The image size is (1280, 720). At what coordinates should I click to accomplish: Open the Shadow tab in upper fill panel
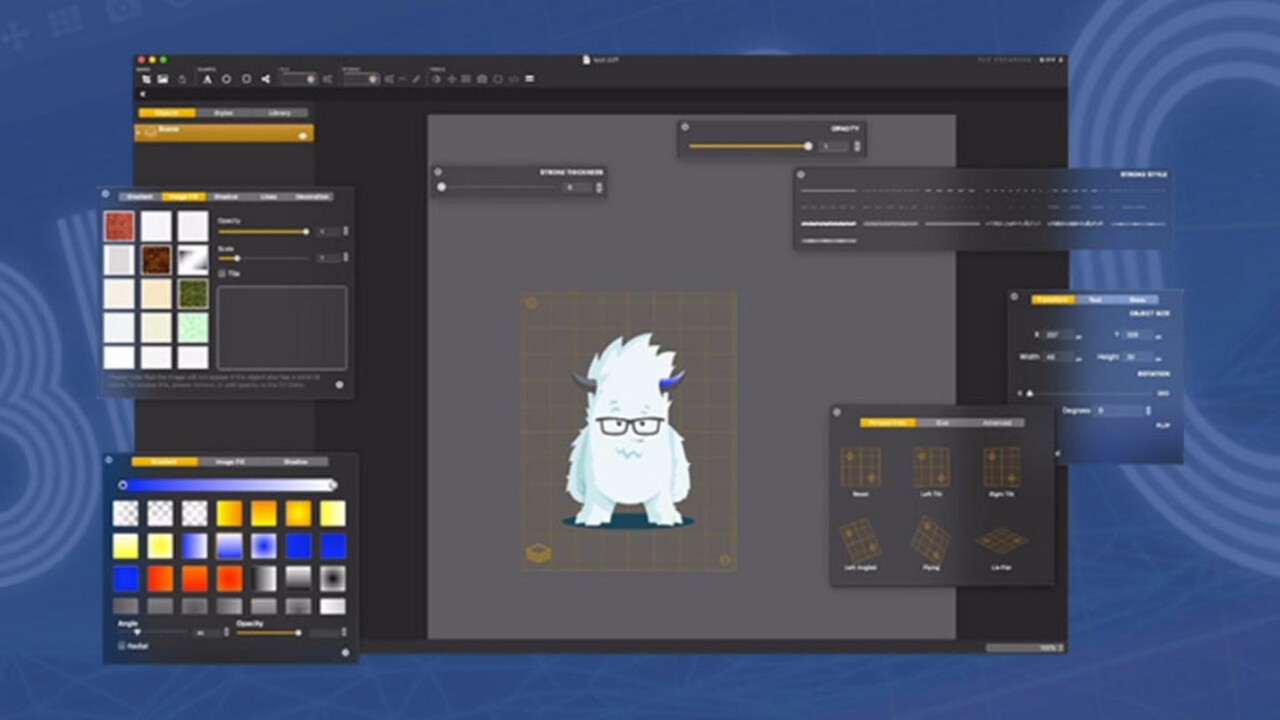[x=225, y=197]
